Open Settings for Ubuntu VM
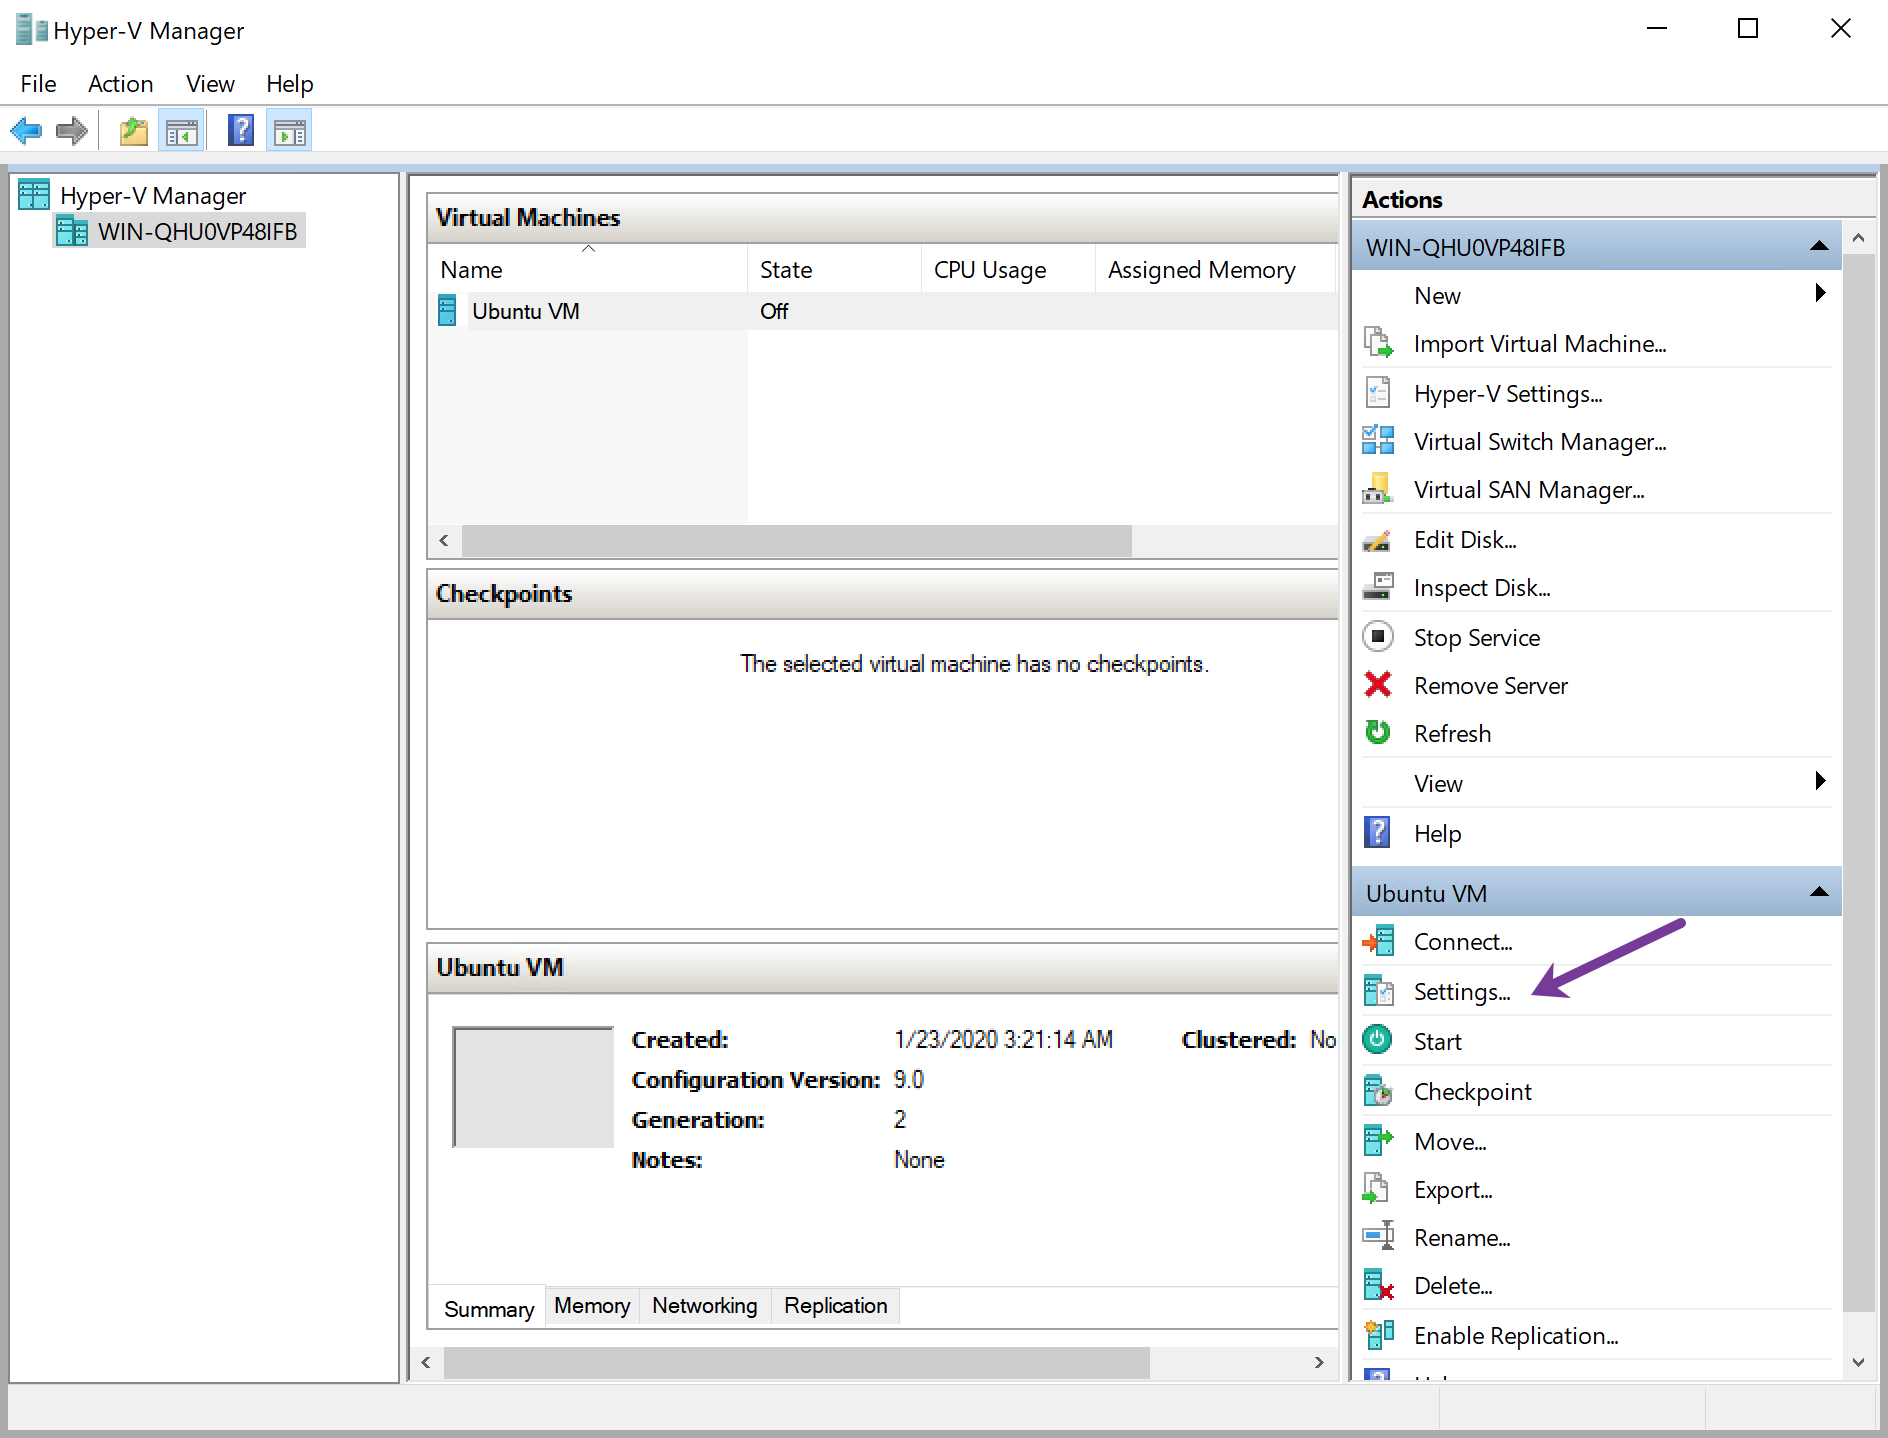The width and height of the screenshot is (1888, 1438). point(1461,992)
